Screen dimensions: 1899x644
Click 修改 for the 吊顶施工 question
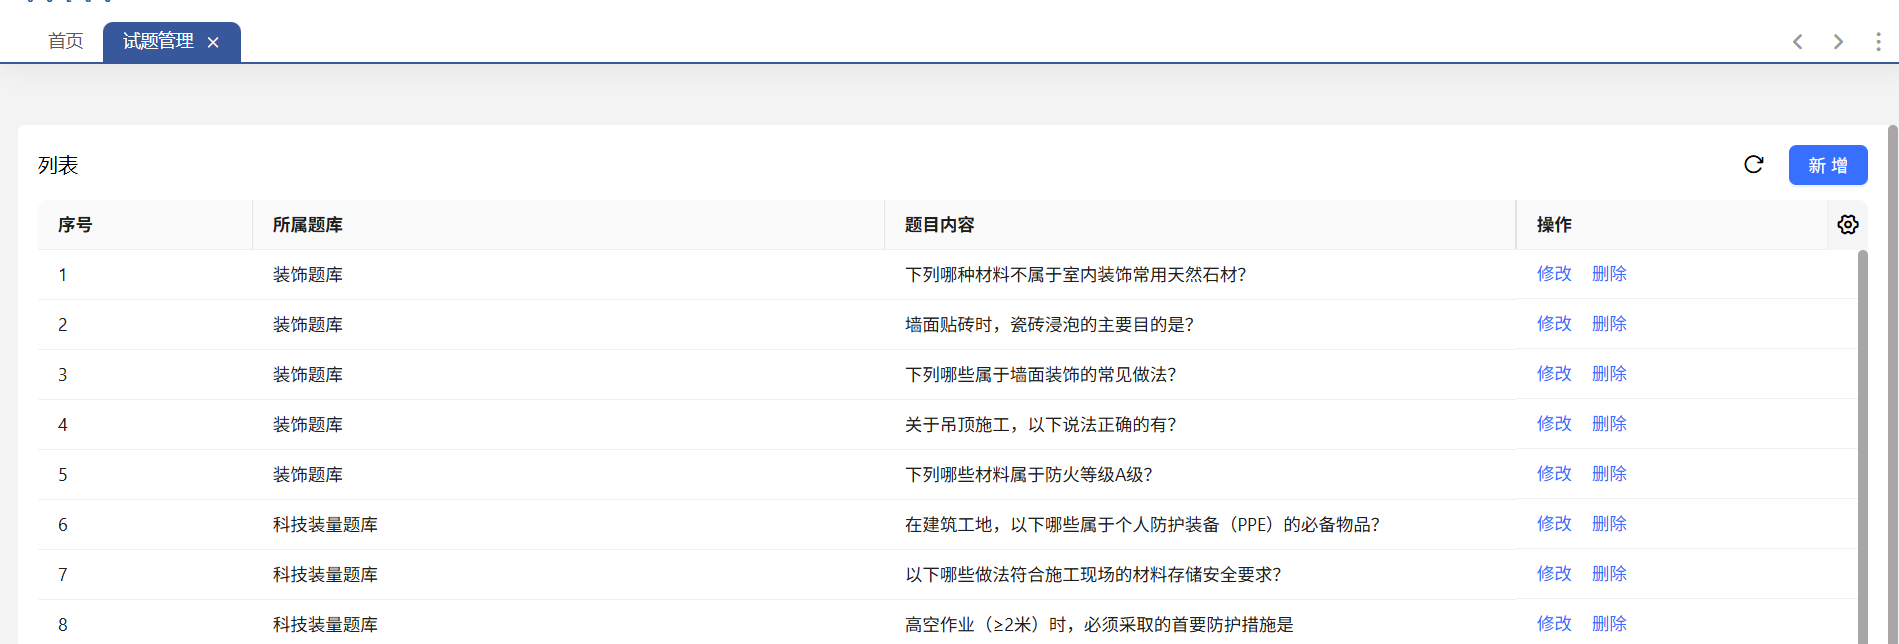(x=1553, y=424)
